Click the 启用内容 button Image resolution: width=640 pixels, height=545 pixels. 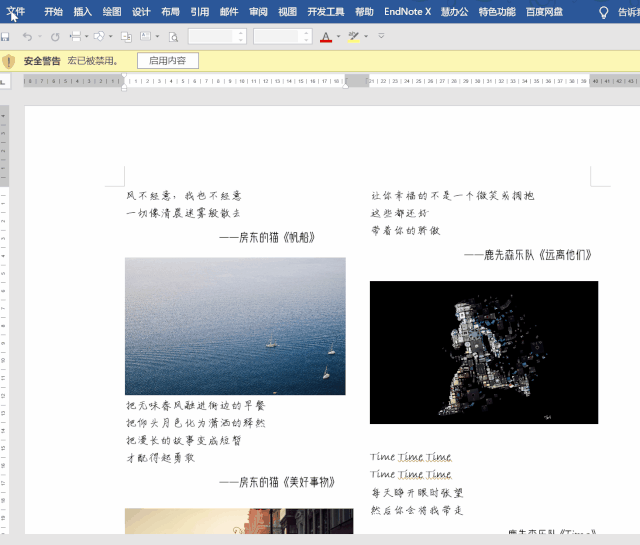[x=167, y=61]
